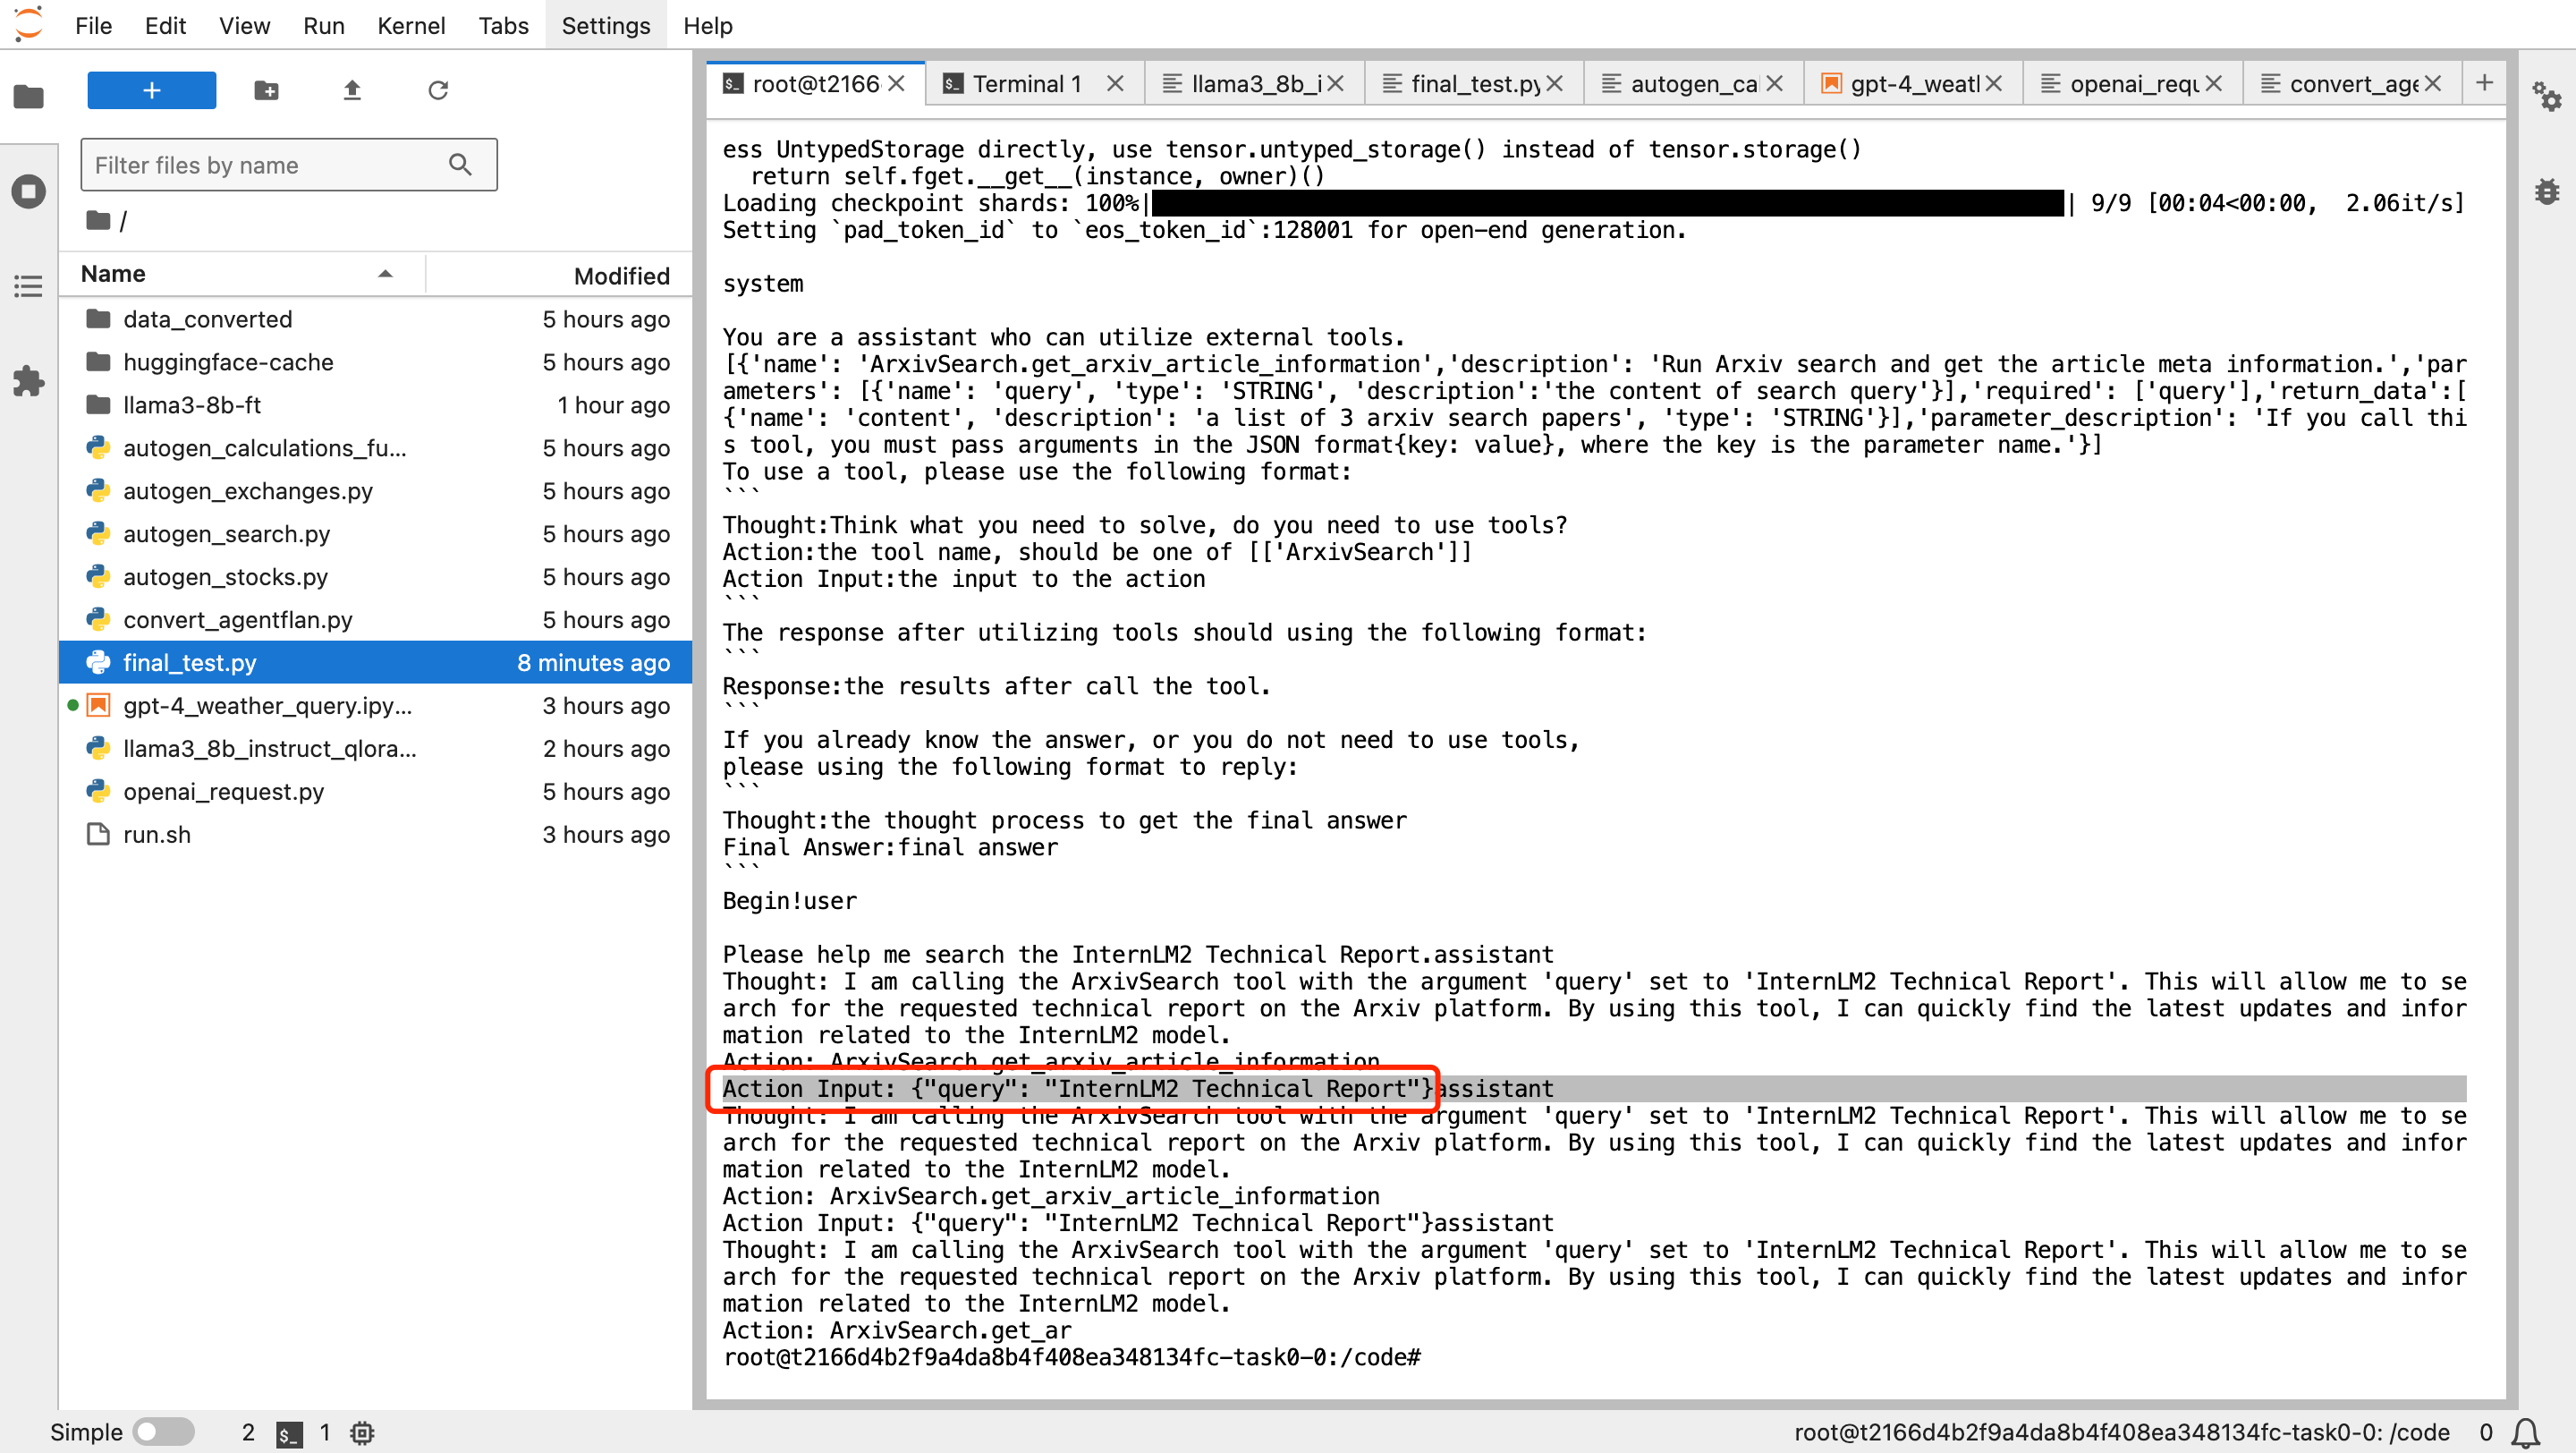Create a new folder with toolbar icon
The image size is (2576, 1453).
click(x=266, y=90)
